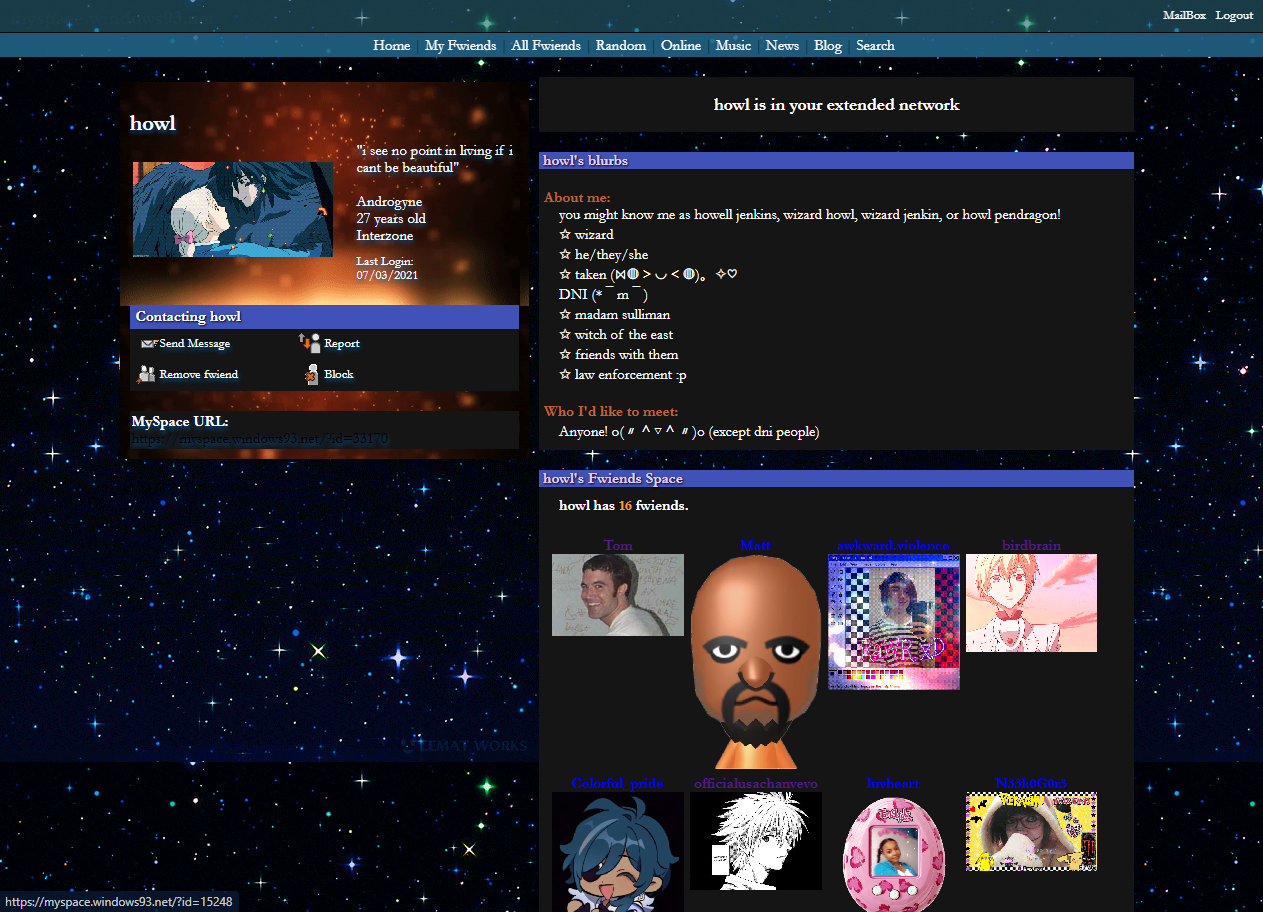
Task: Open the Blog page
Action: (828, 46)
